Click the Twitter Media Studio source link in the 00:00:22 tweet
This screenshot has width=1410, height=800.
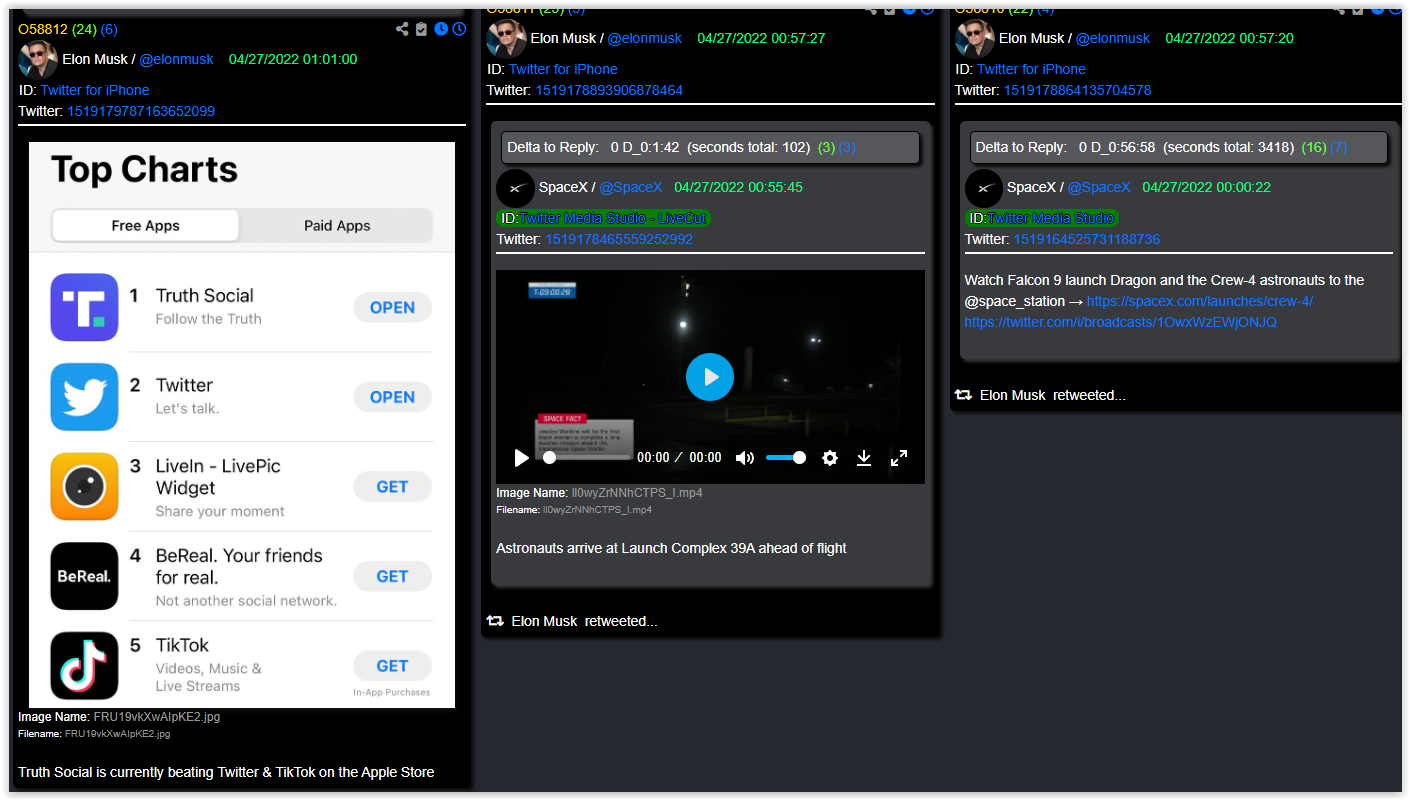click(1051, 218)
